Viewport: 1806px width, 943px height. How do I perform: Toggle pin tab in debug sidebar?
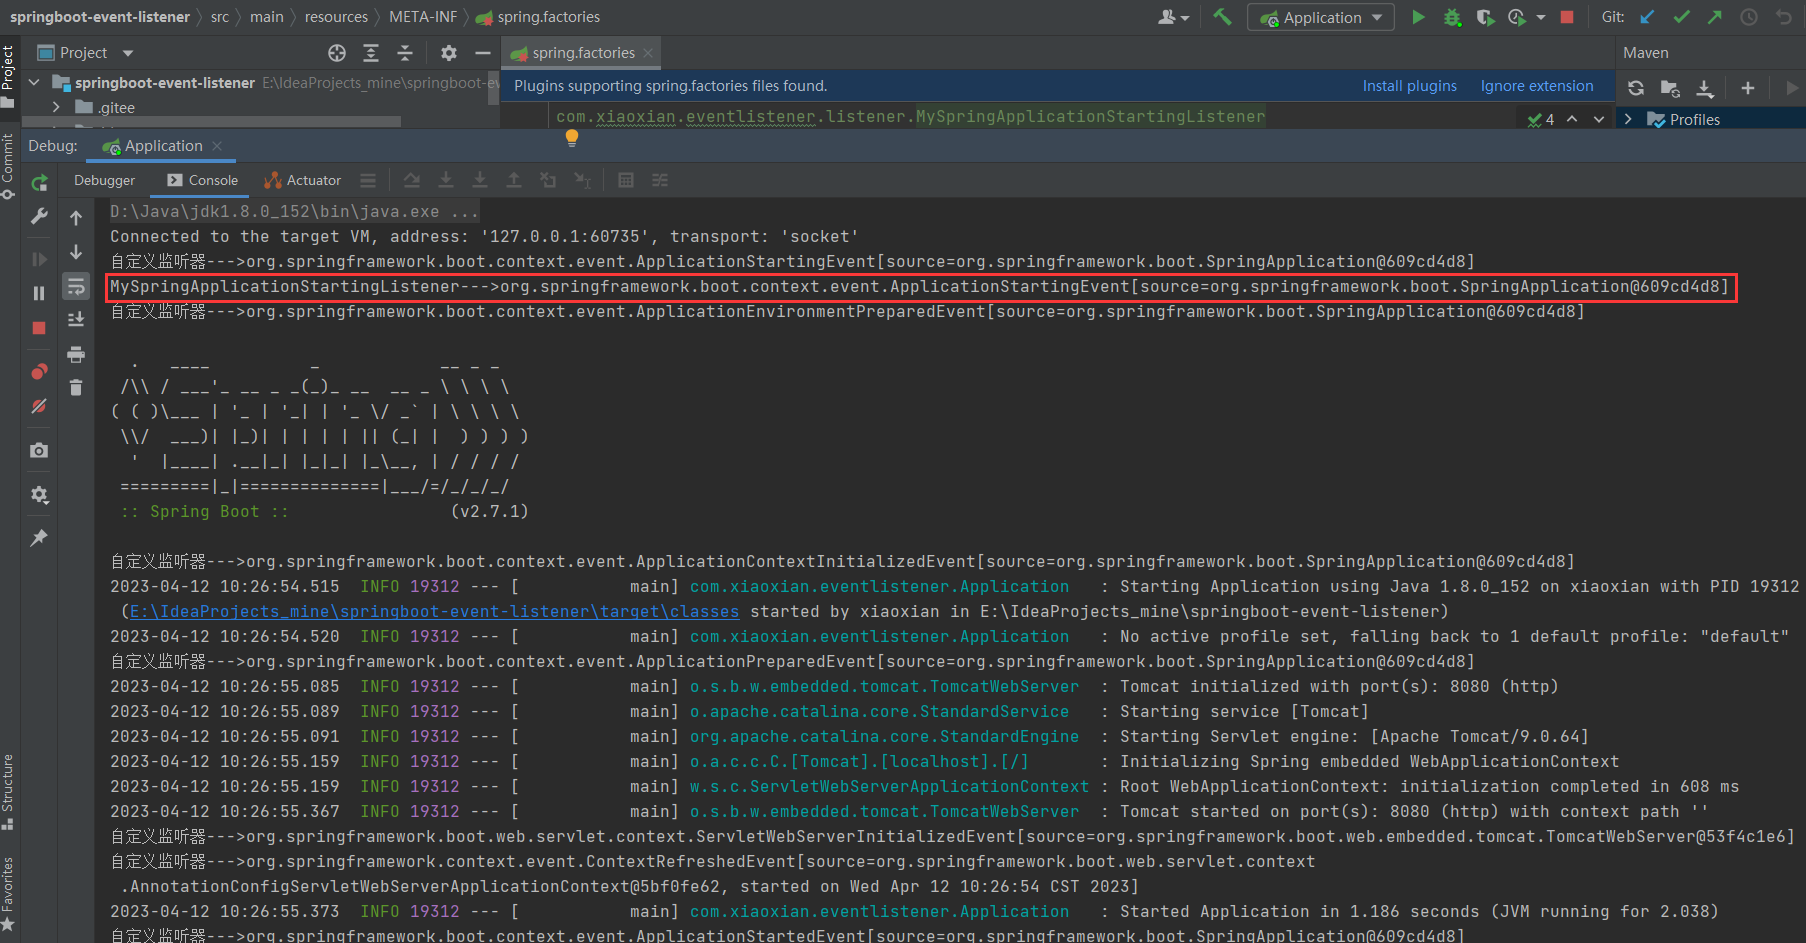[39, 538]
